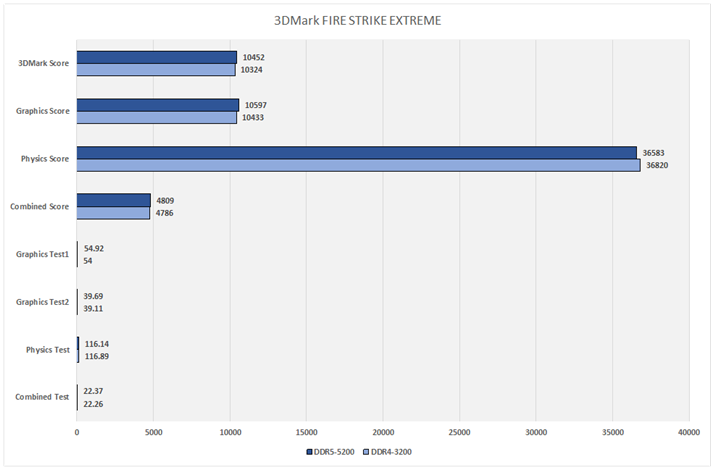Click the DDR5 Graphics Score bar
This screenshot has height=469, width=715.
157,105
